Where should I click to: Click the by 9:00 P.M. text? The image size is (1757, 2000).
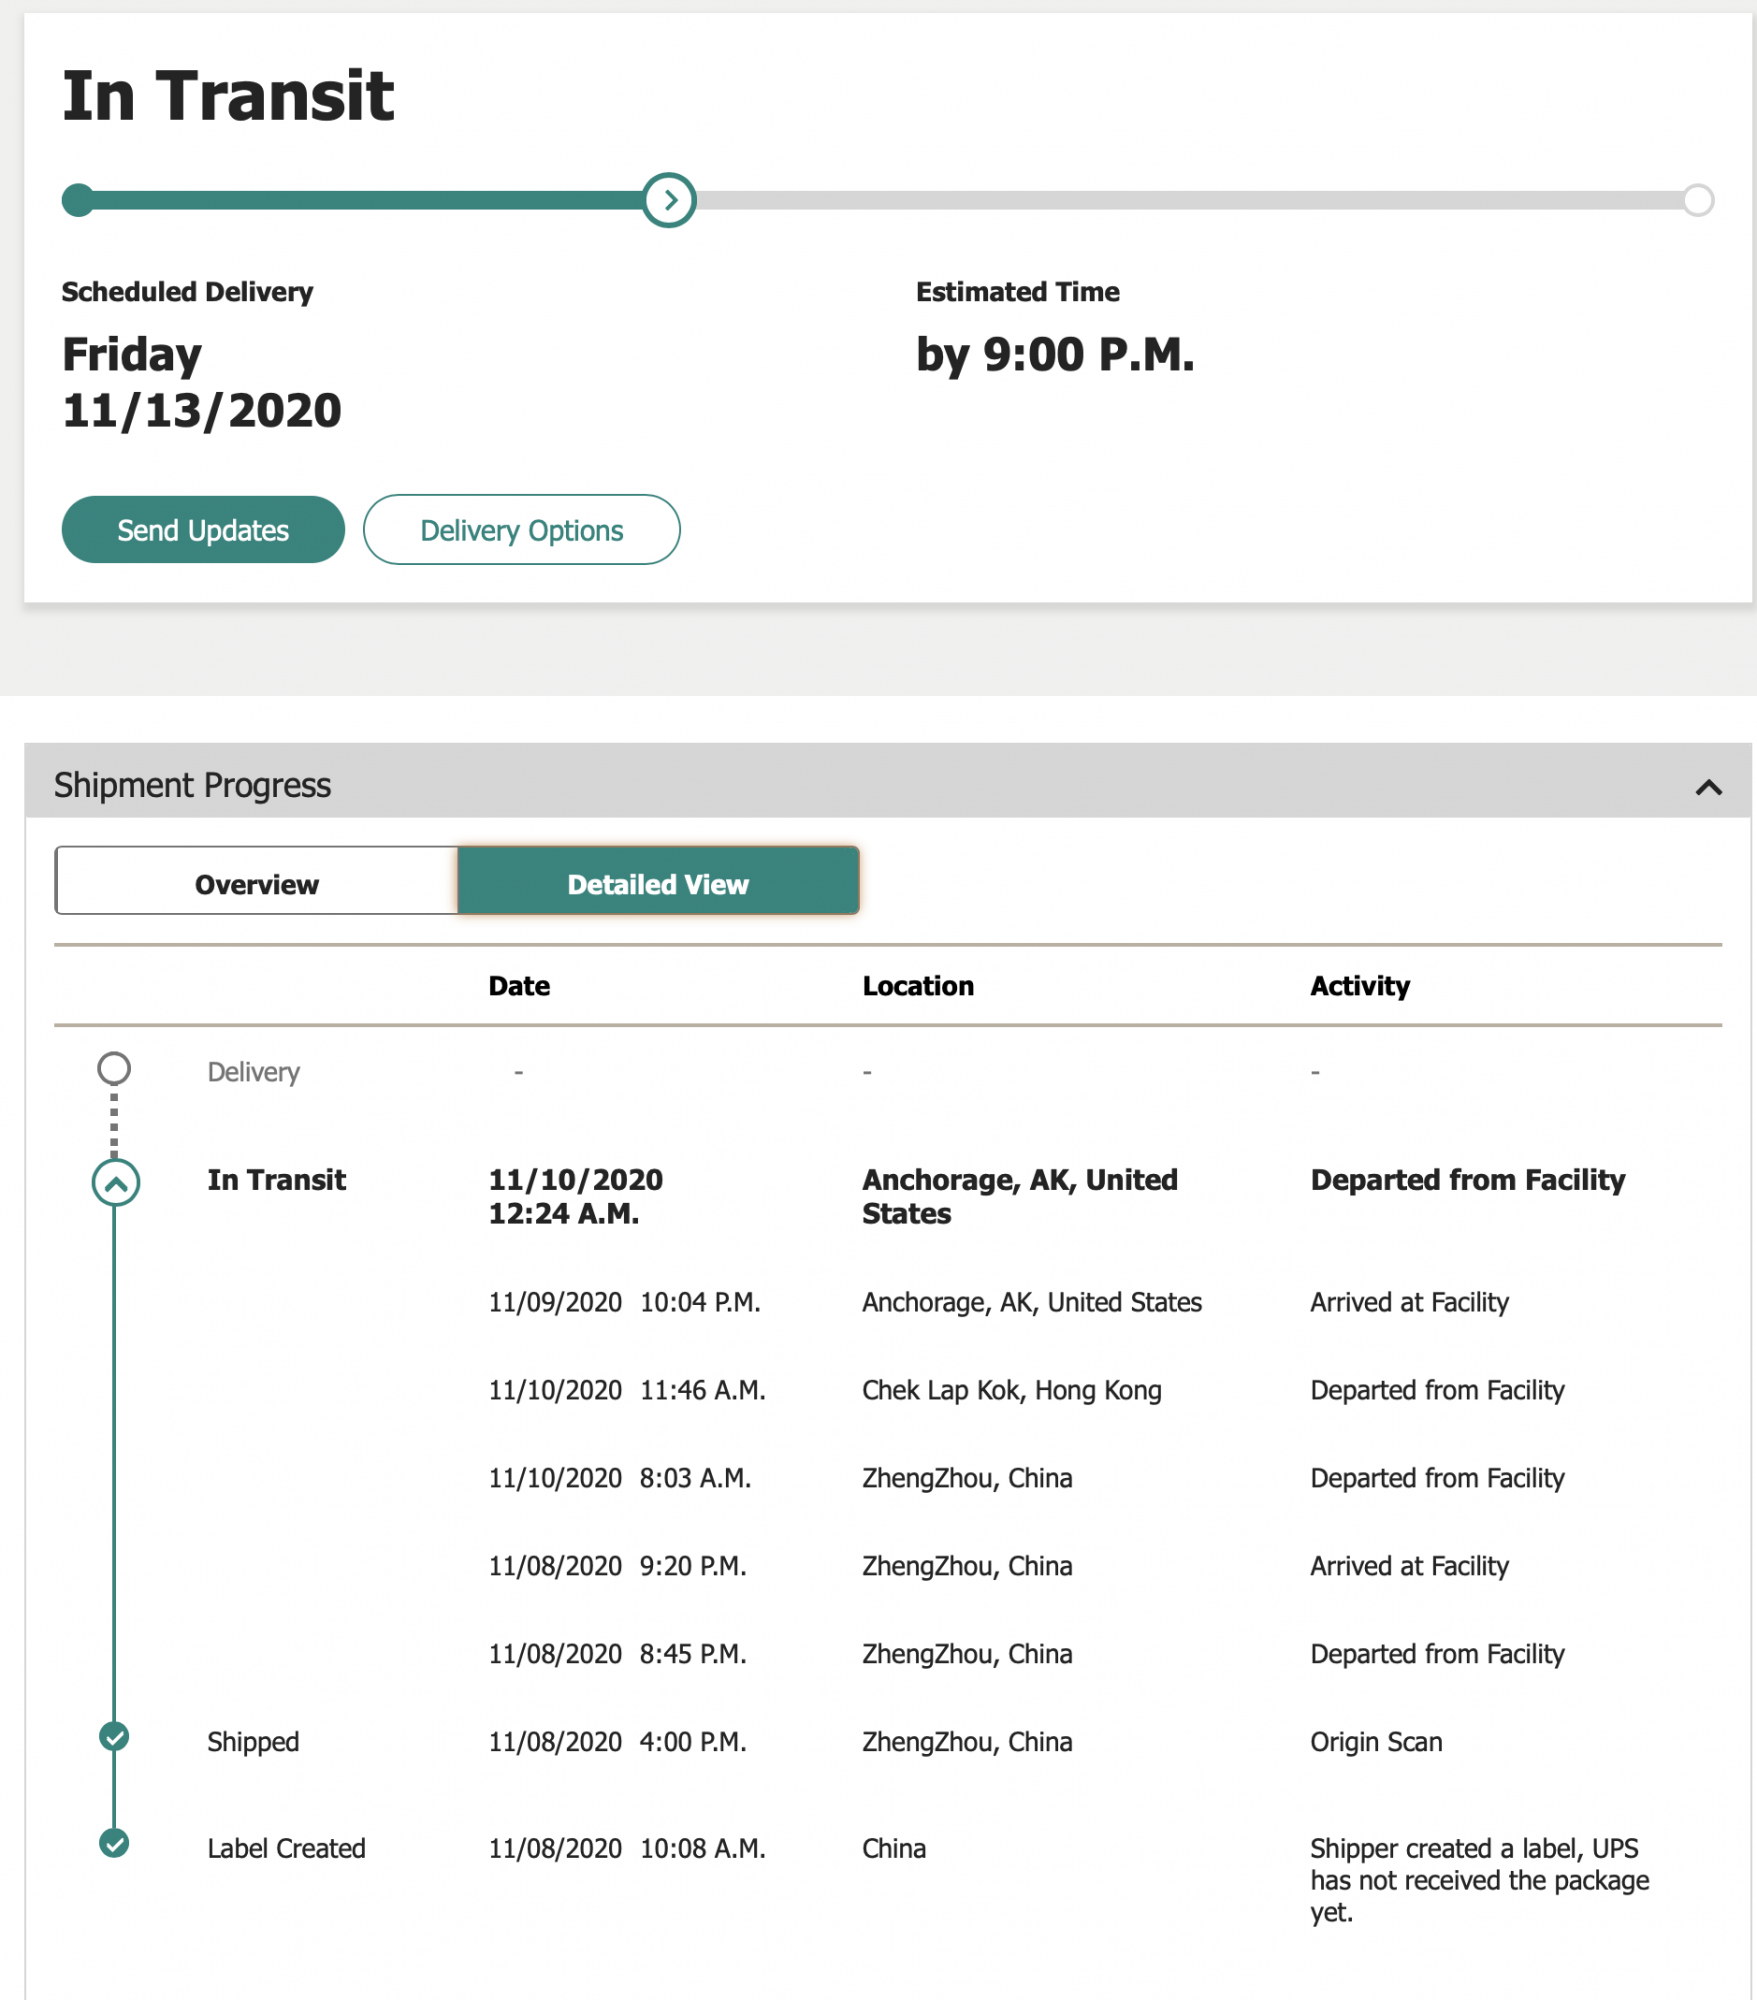click(x=1055, y=355)
